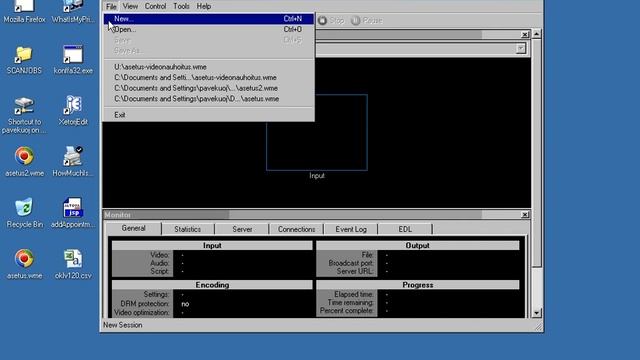
Task: Click the File menu
Action: 111,6
